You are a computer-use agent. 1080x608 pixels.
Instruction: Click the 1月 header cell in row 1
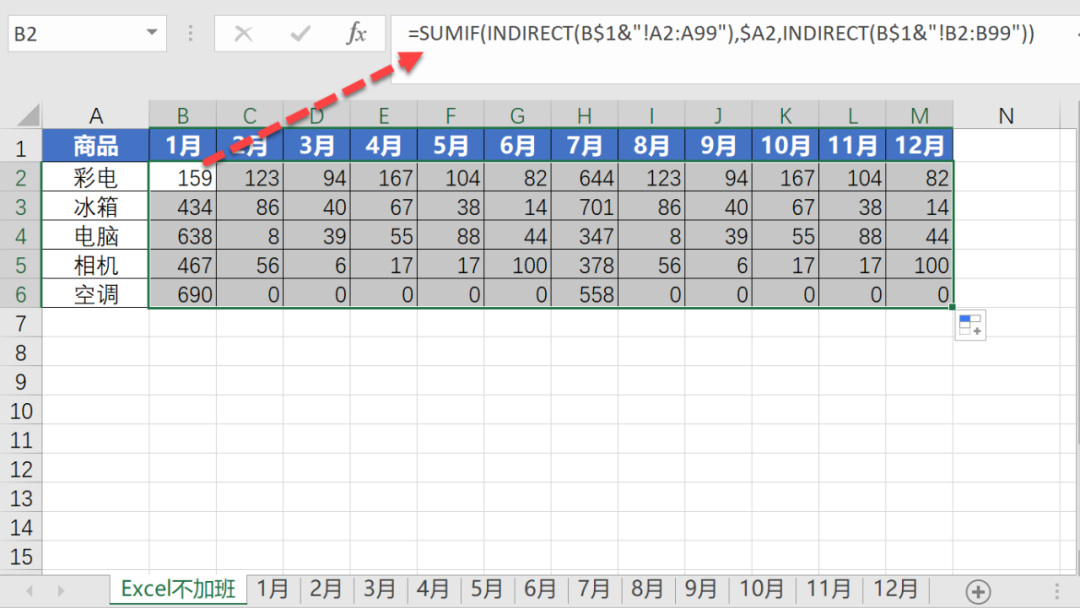click(183, 146)
